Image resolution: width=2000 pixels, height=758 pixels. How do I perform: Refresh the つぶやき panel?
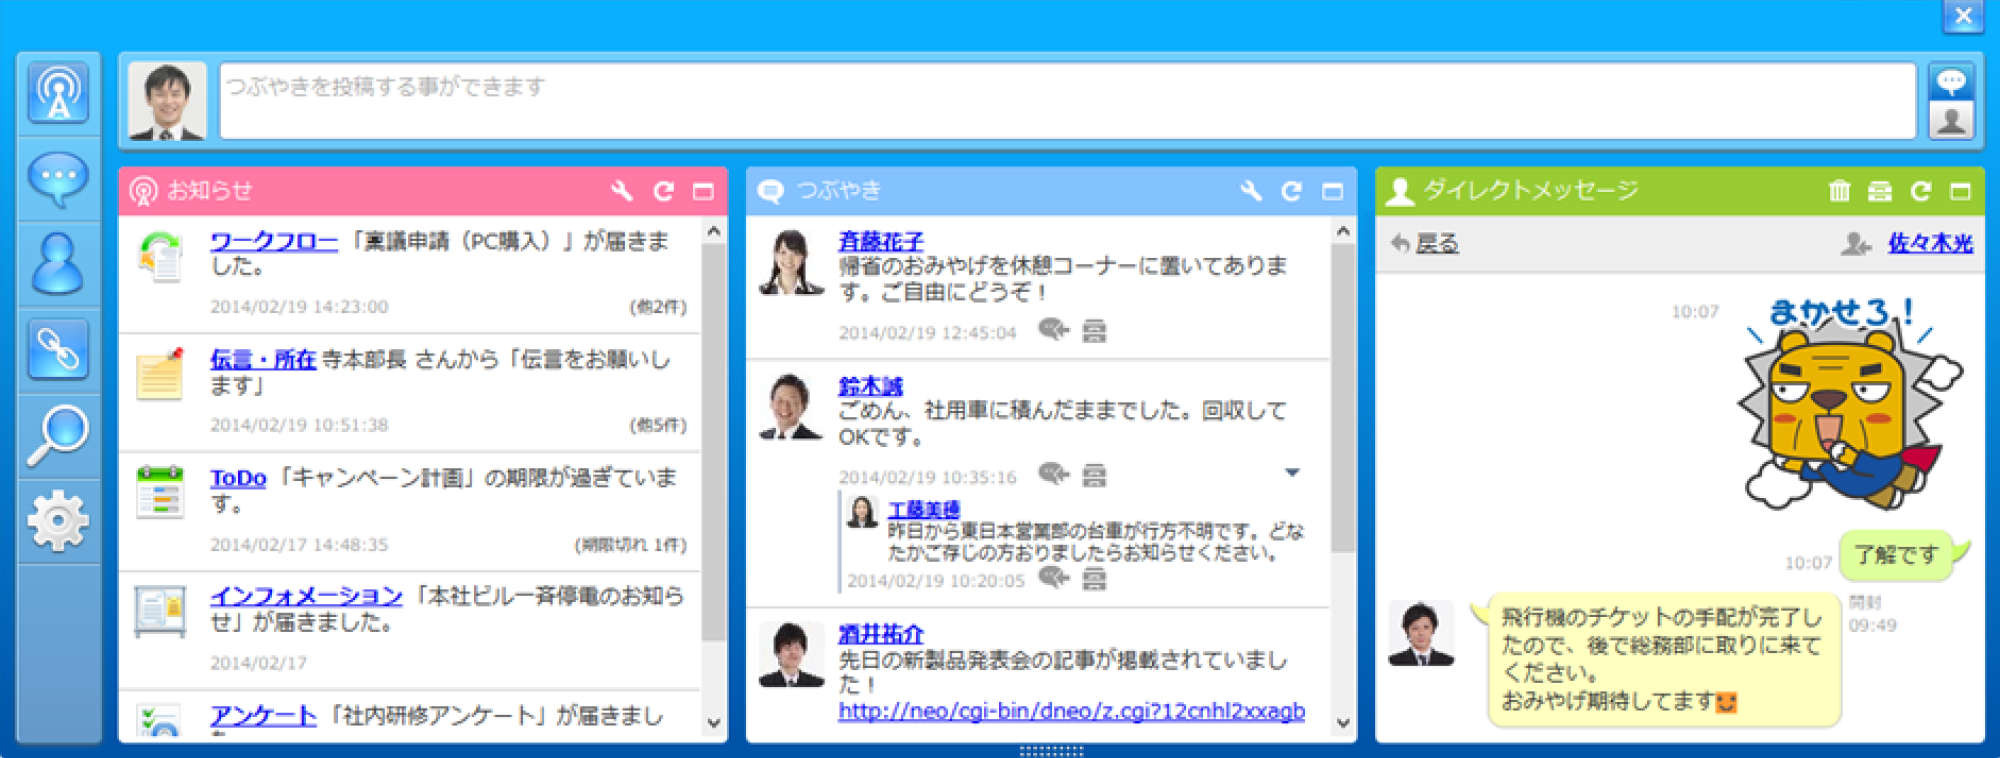(1292, 191)
